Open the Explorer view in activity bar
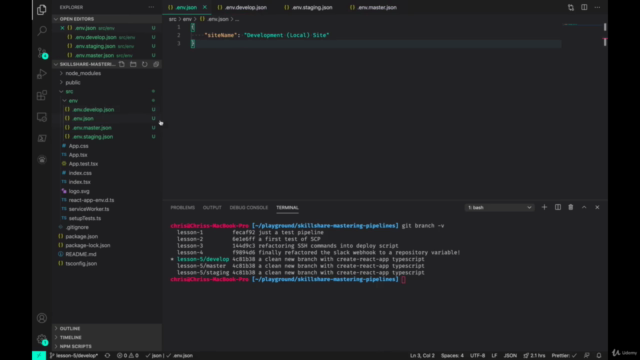The image size is (640, 360). click(42, 9)
